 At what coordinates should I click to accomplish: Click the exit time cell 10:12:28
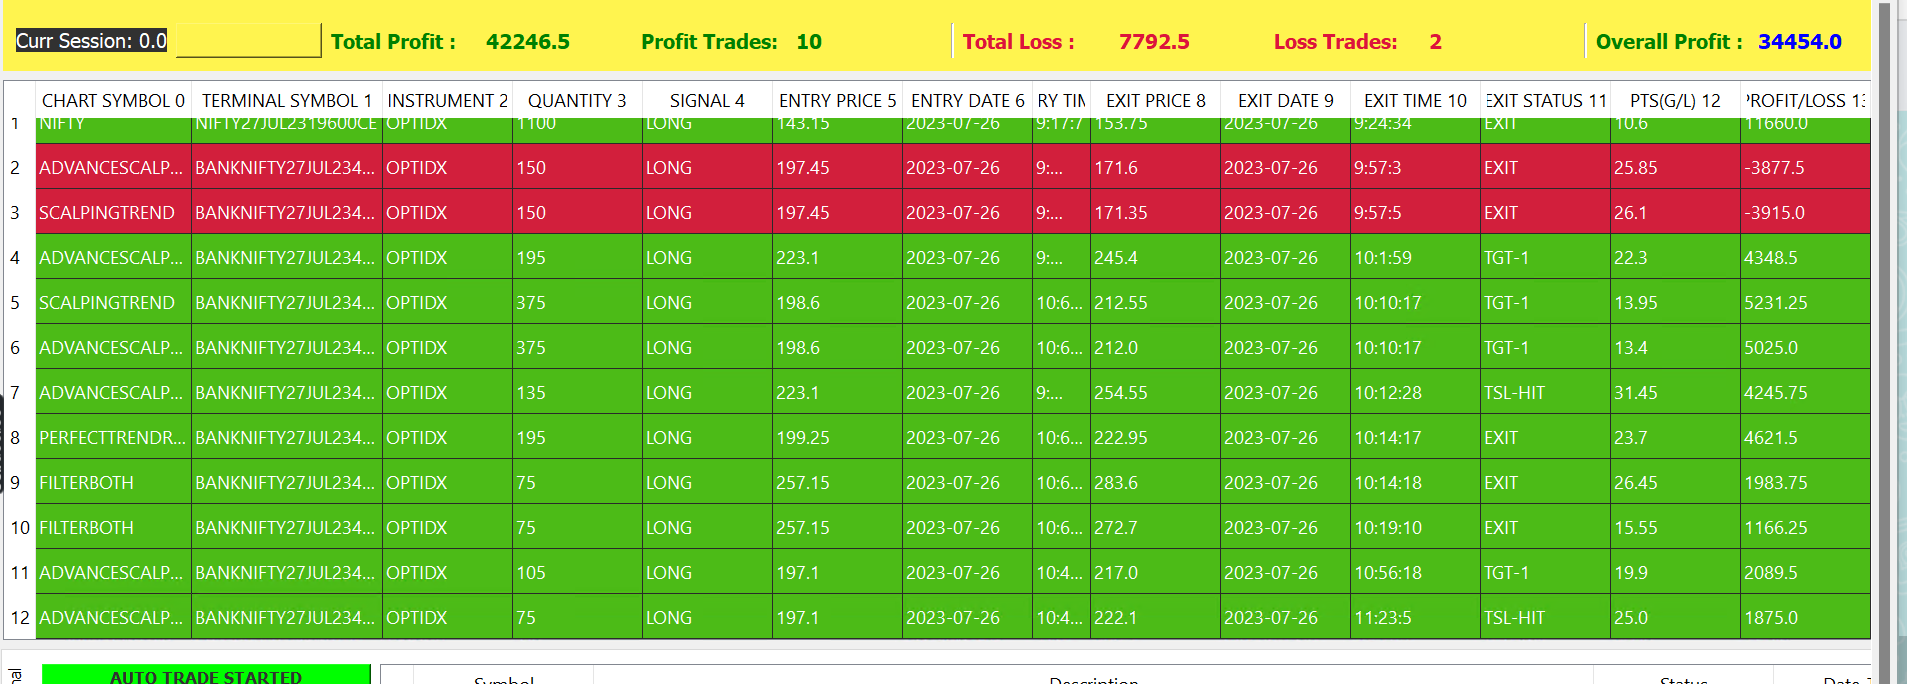1415,392
